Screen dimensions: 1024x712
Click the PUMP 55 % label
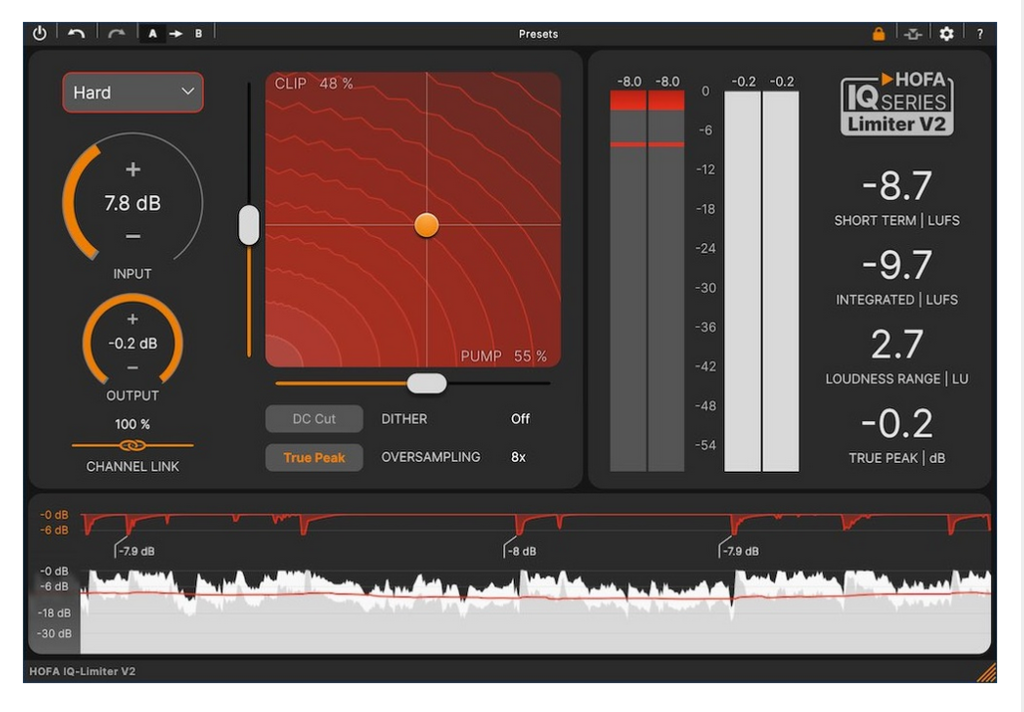(504, 356)
